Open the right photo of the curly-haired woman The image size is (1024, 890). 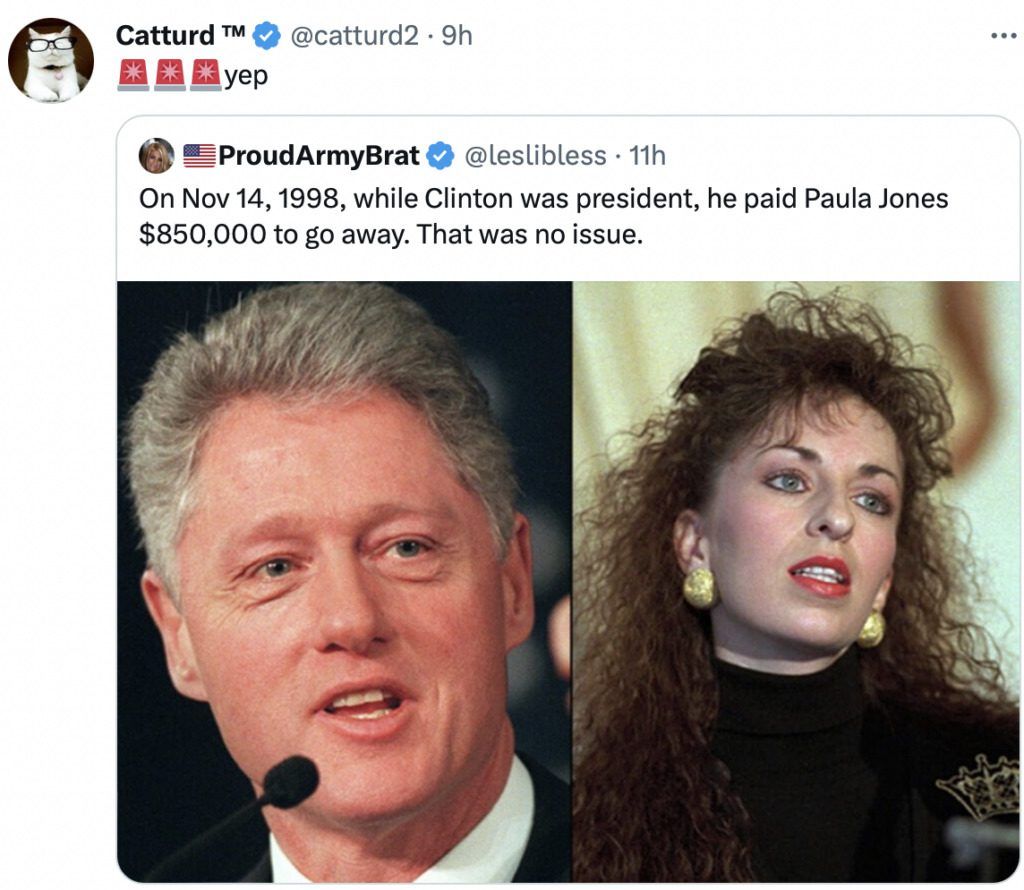coord(796,580)
